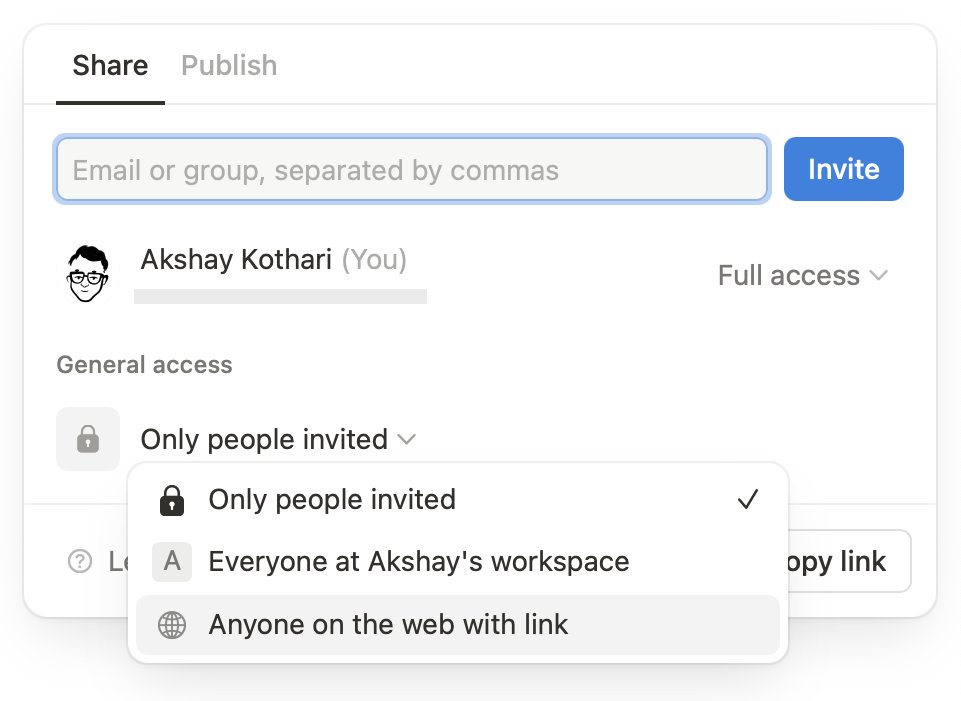961x701 pixels.
Task: Choose 'Everyone at Akshay's workspace' option
Action: tap(458, 561)
